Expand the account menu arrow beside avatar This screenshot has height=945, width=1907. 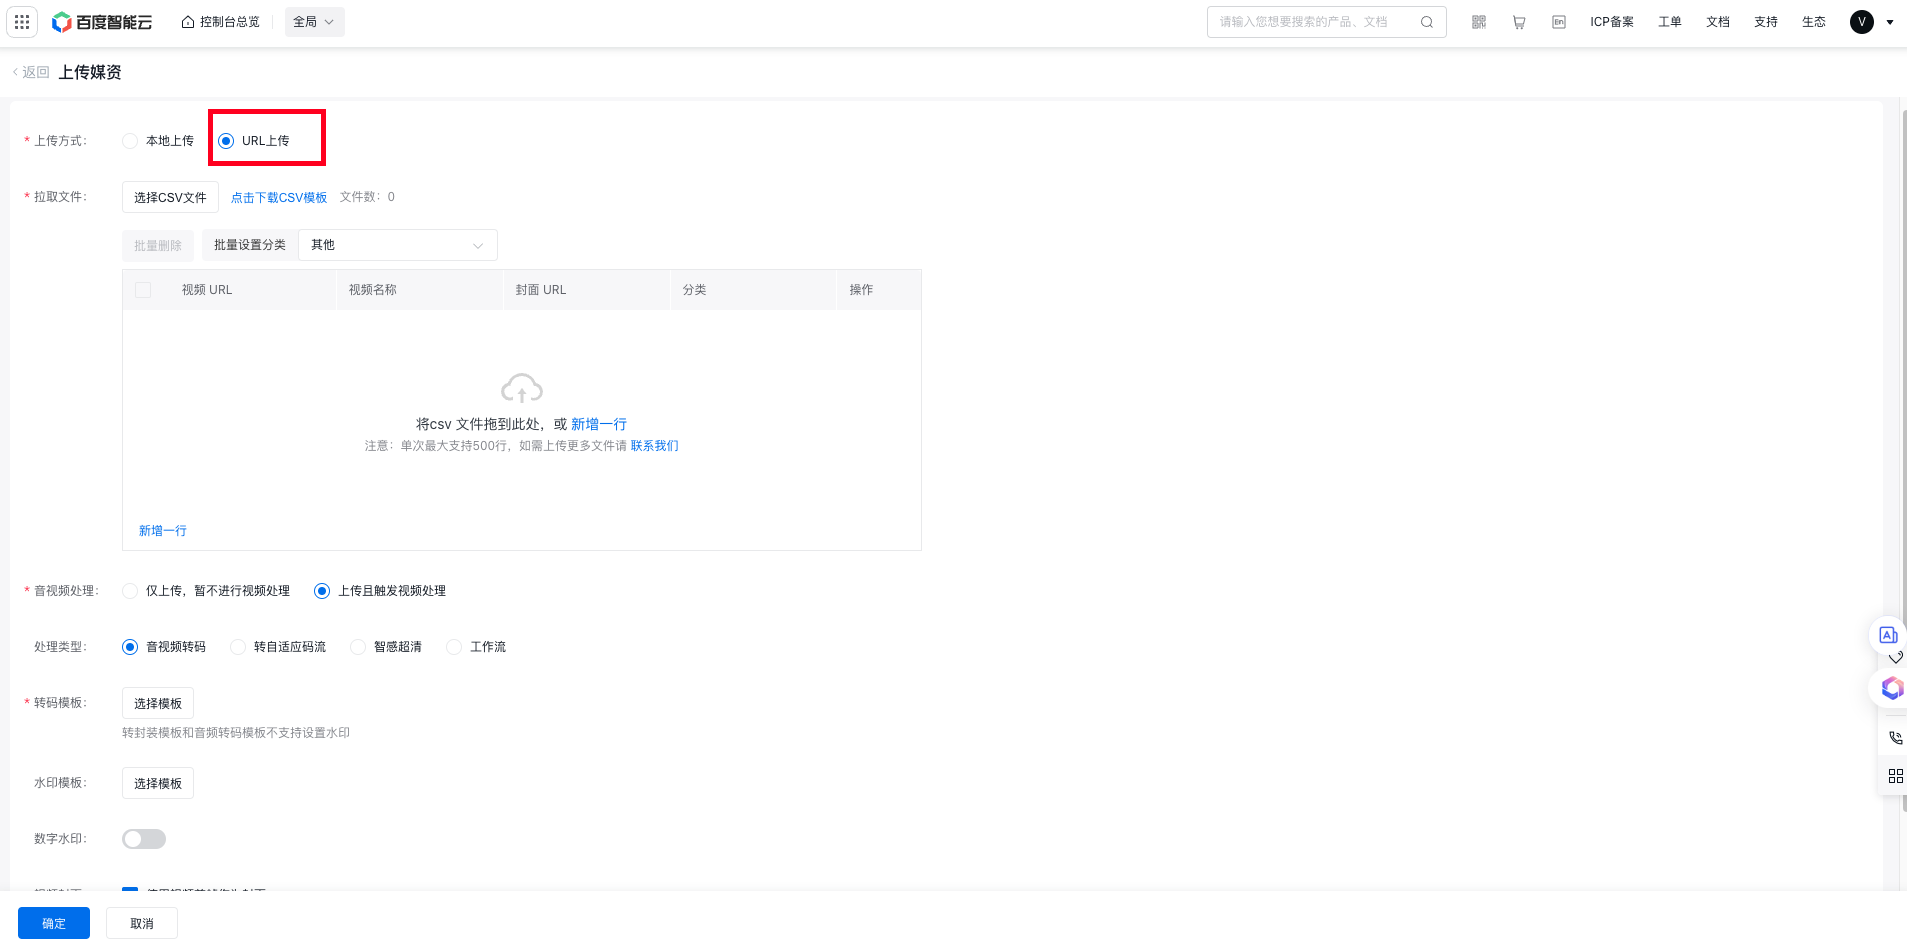(x=1890, y=22)
